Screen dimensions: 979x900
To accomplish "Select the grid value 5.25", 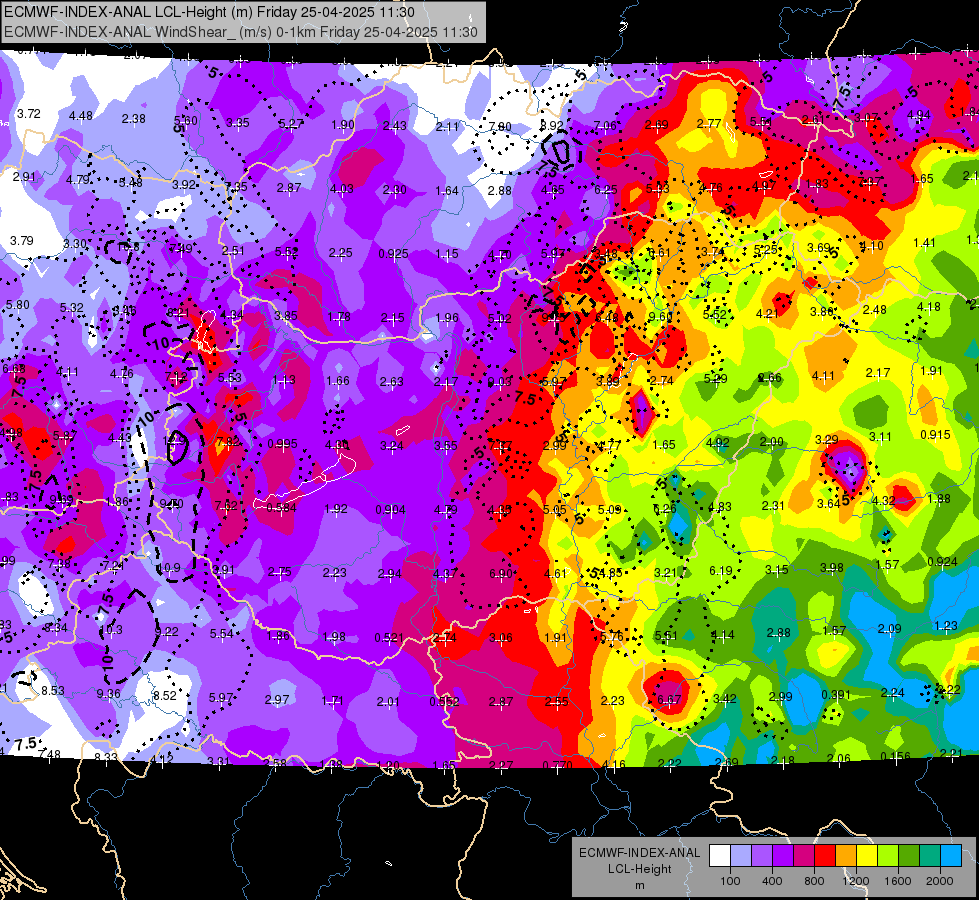I will coord(765,250).
